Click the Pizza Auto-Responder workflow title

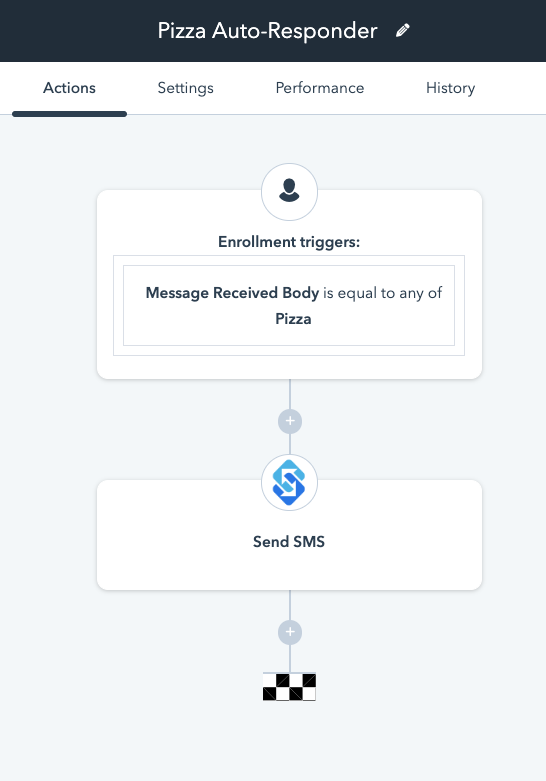(268, 31)
